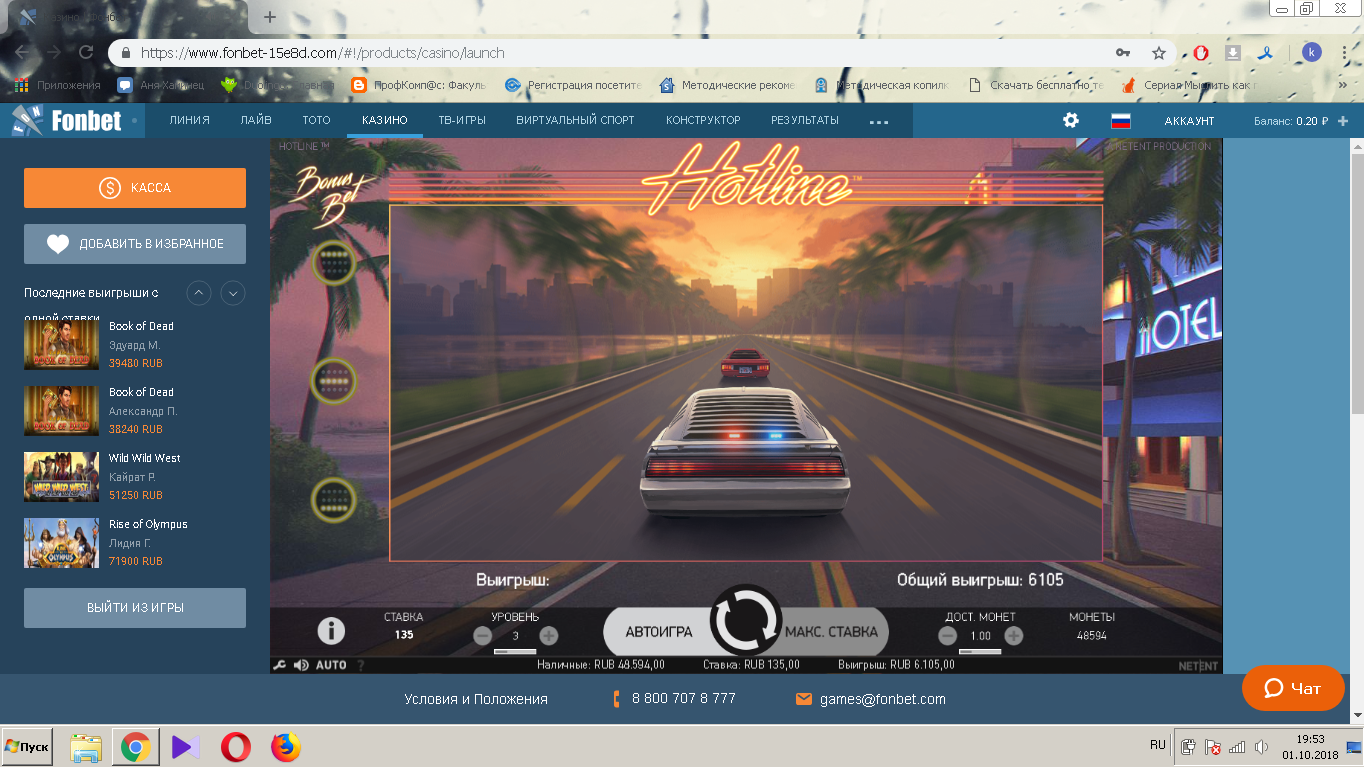Adjust the coin value slider

coord(980,651)
